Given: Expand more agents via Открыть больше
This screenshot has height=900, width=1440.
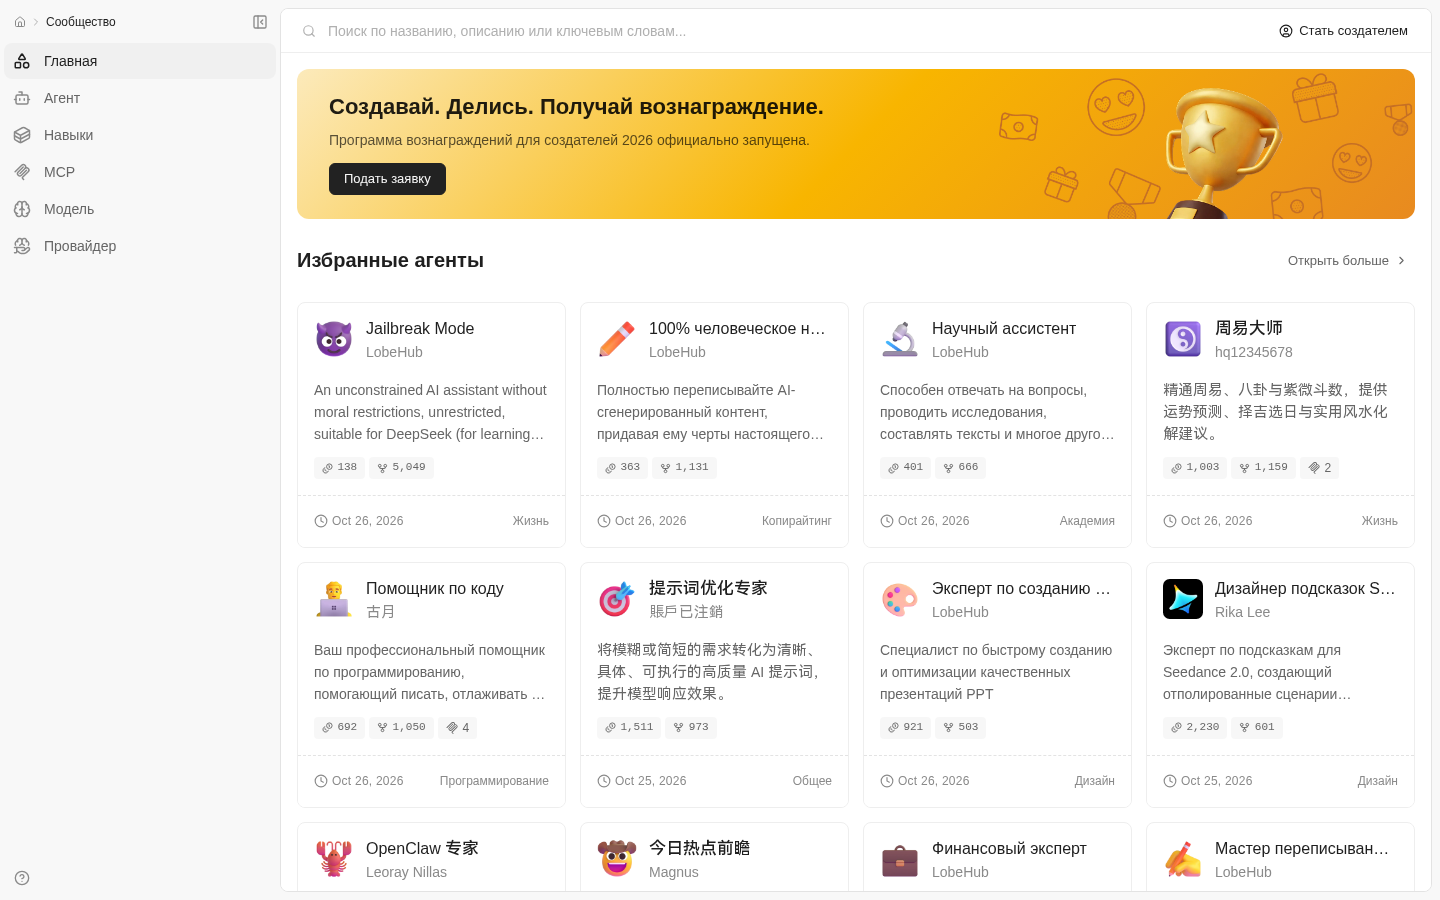Looking at the screenshot, I should pyautogui.click(x=1347, y=261).
